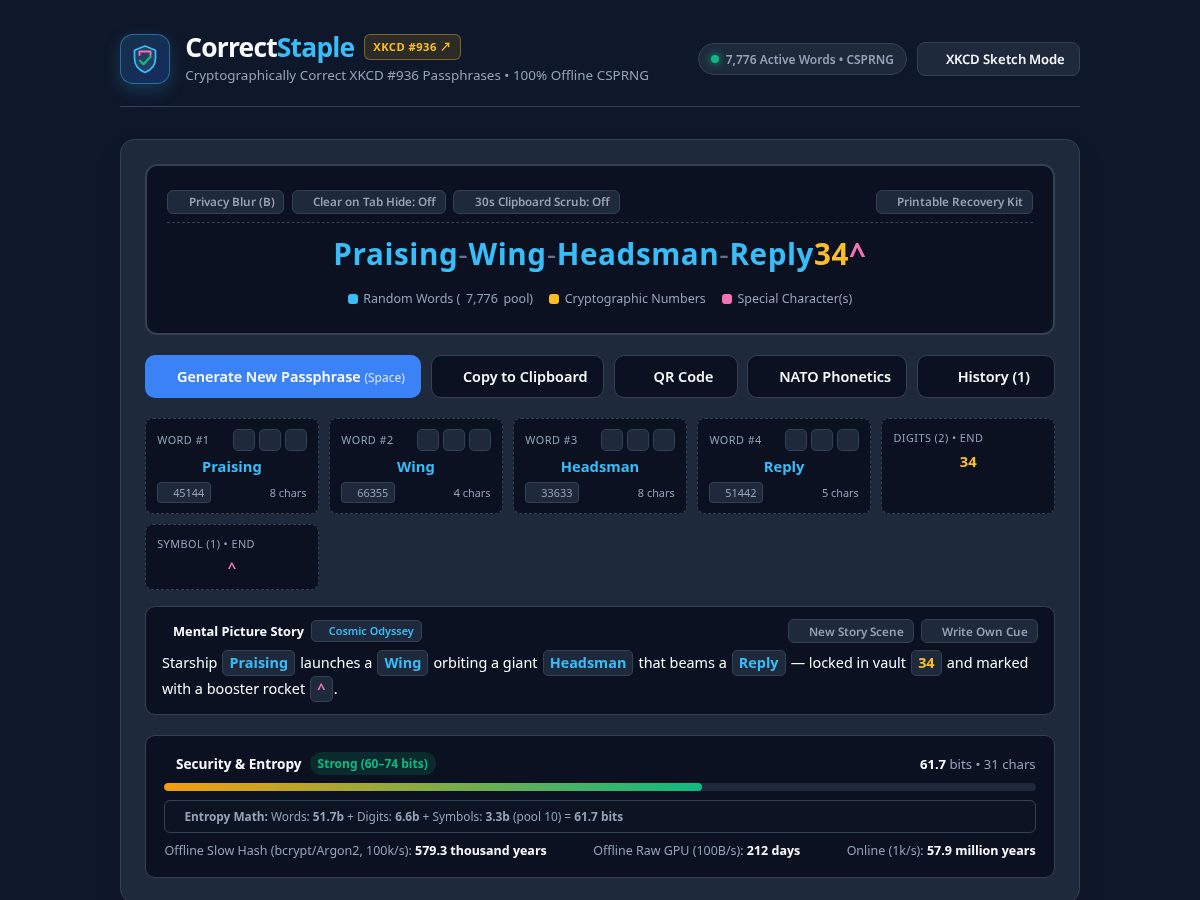
Task: Click the Praising chip in the story
Action: point(259,663)
